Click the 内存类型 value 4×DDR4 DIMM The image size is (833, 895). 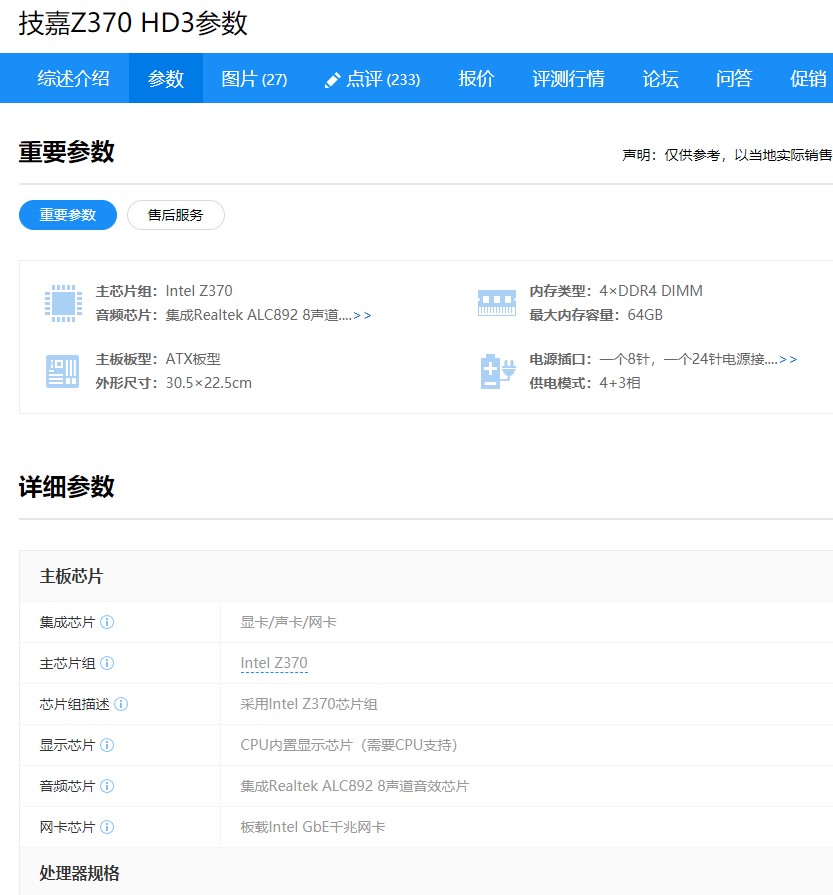[x=651, y=291]
